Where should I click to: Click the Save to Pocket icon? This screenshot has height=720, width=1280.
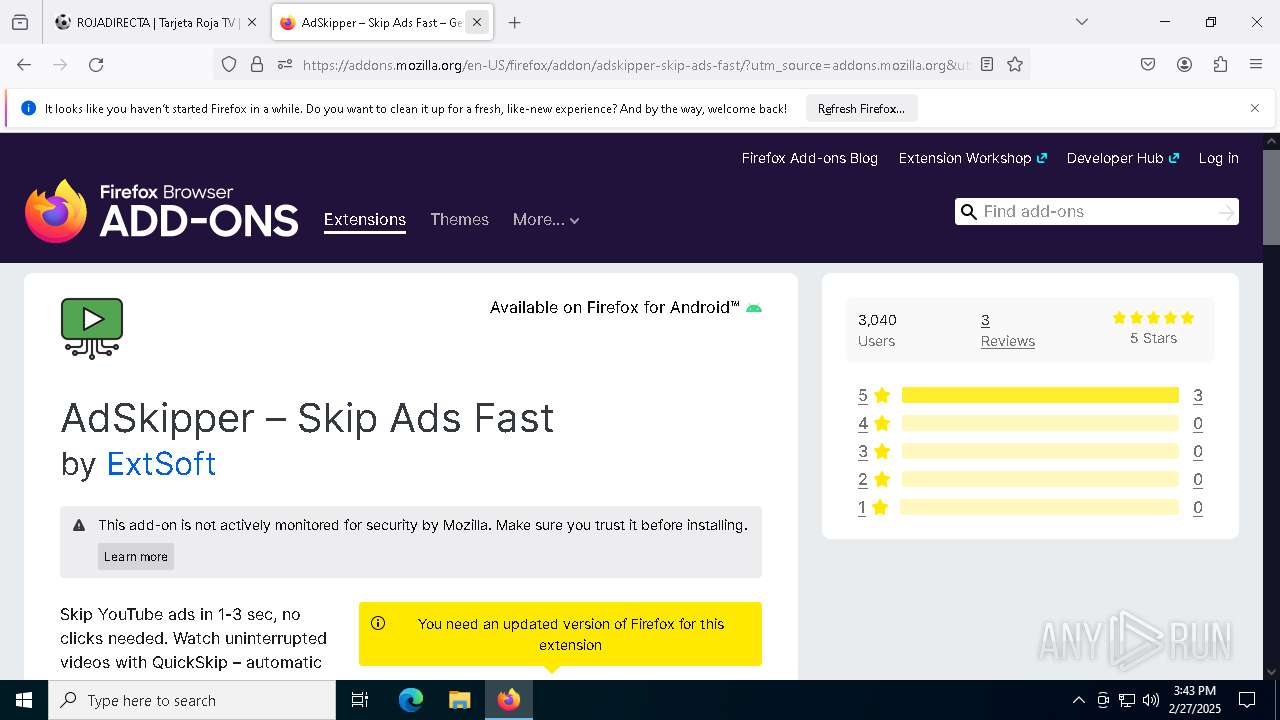point(1148,65)
